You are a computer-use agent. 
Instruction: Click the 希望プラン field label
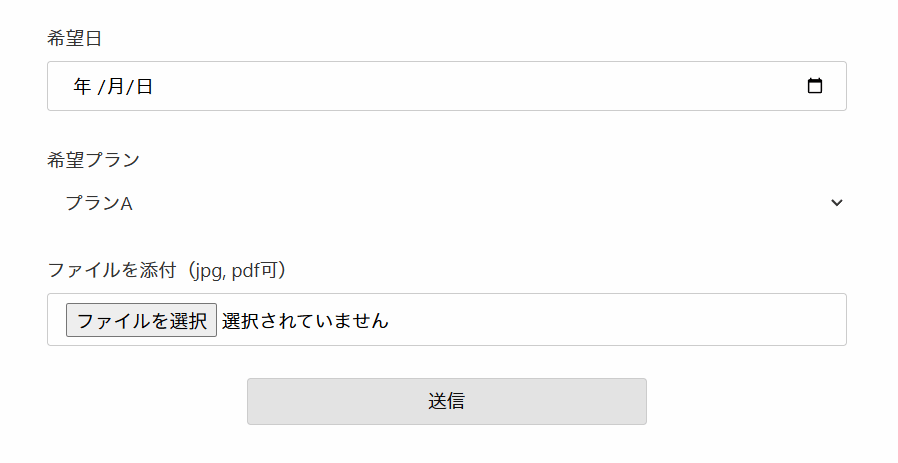93,159
